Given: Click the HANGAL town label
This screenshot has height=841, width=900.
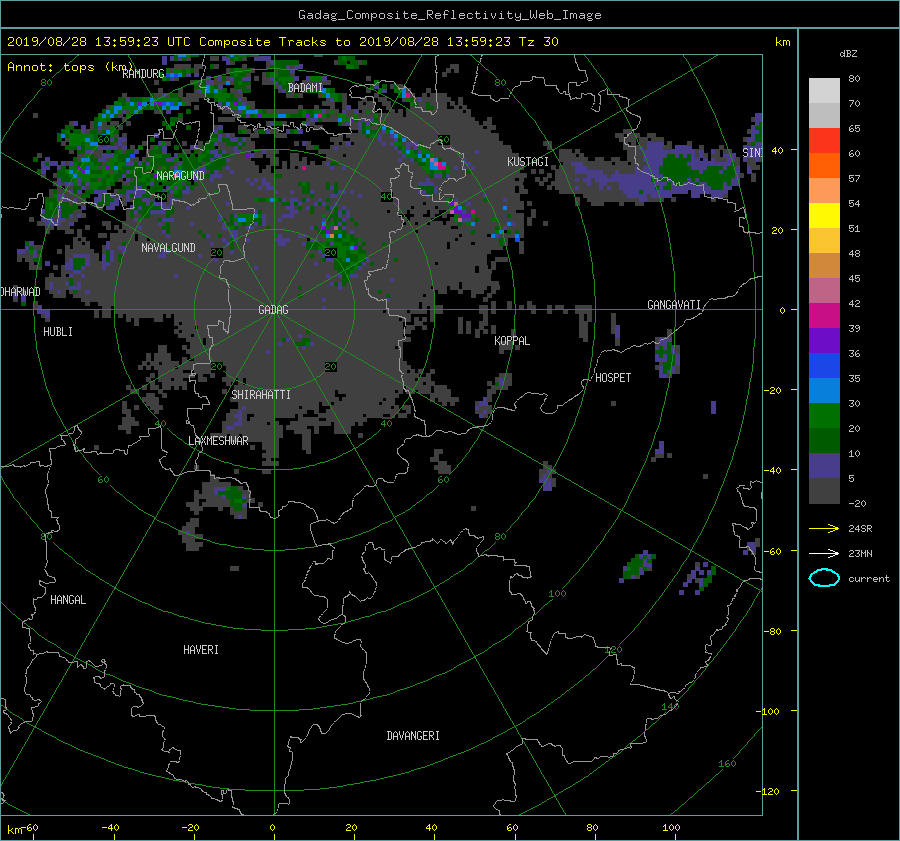Looking at the screenshot, I should 68,600.
